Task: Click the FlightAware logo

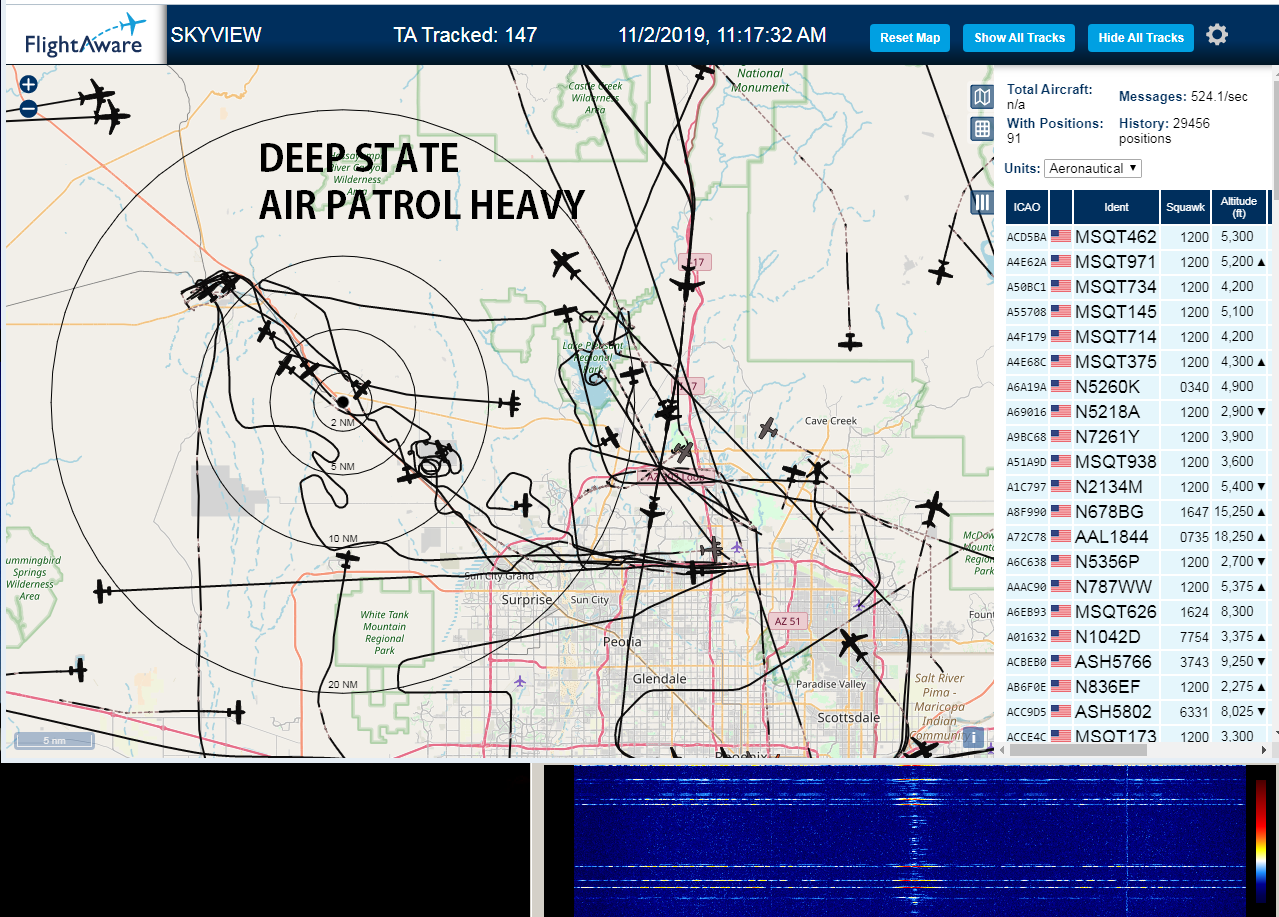Action: click(84, 35)
